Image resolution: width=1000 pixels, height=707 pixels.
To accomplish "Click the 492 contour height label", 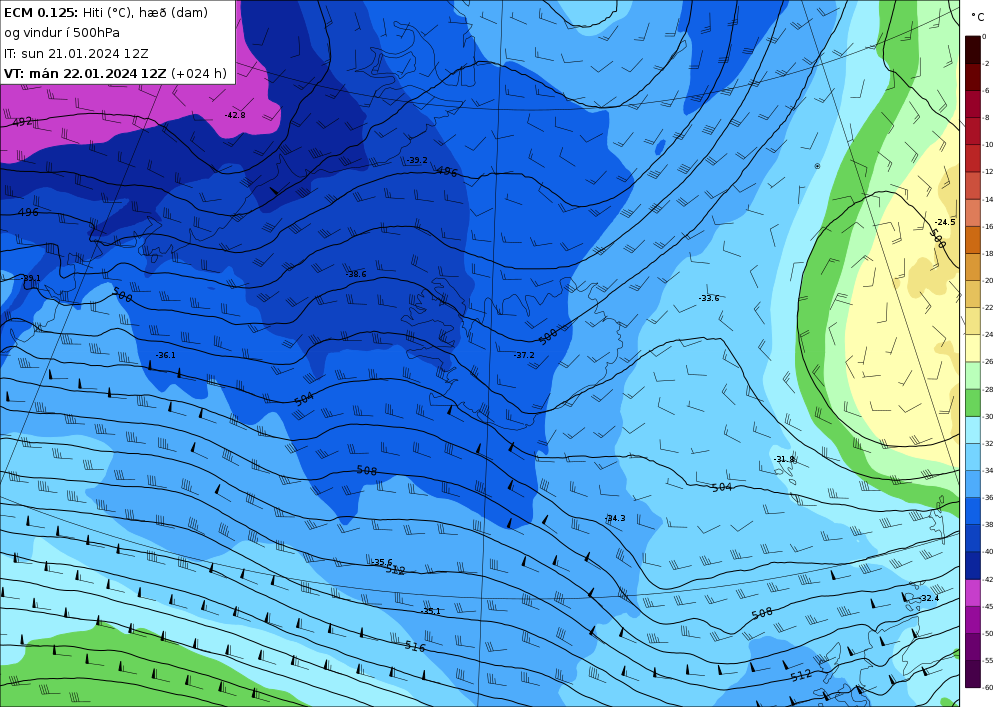I will click(x=22, y=121).
